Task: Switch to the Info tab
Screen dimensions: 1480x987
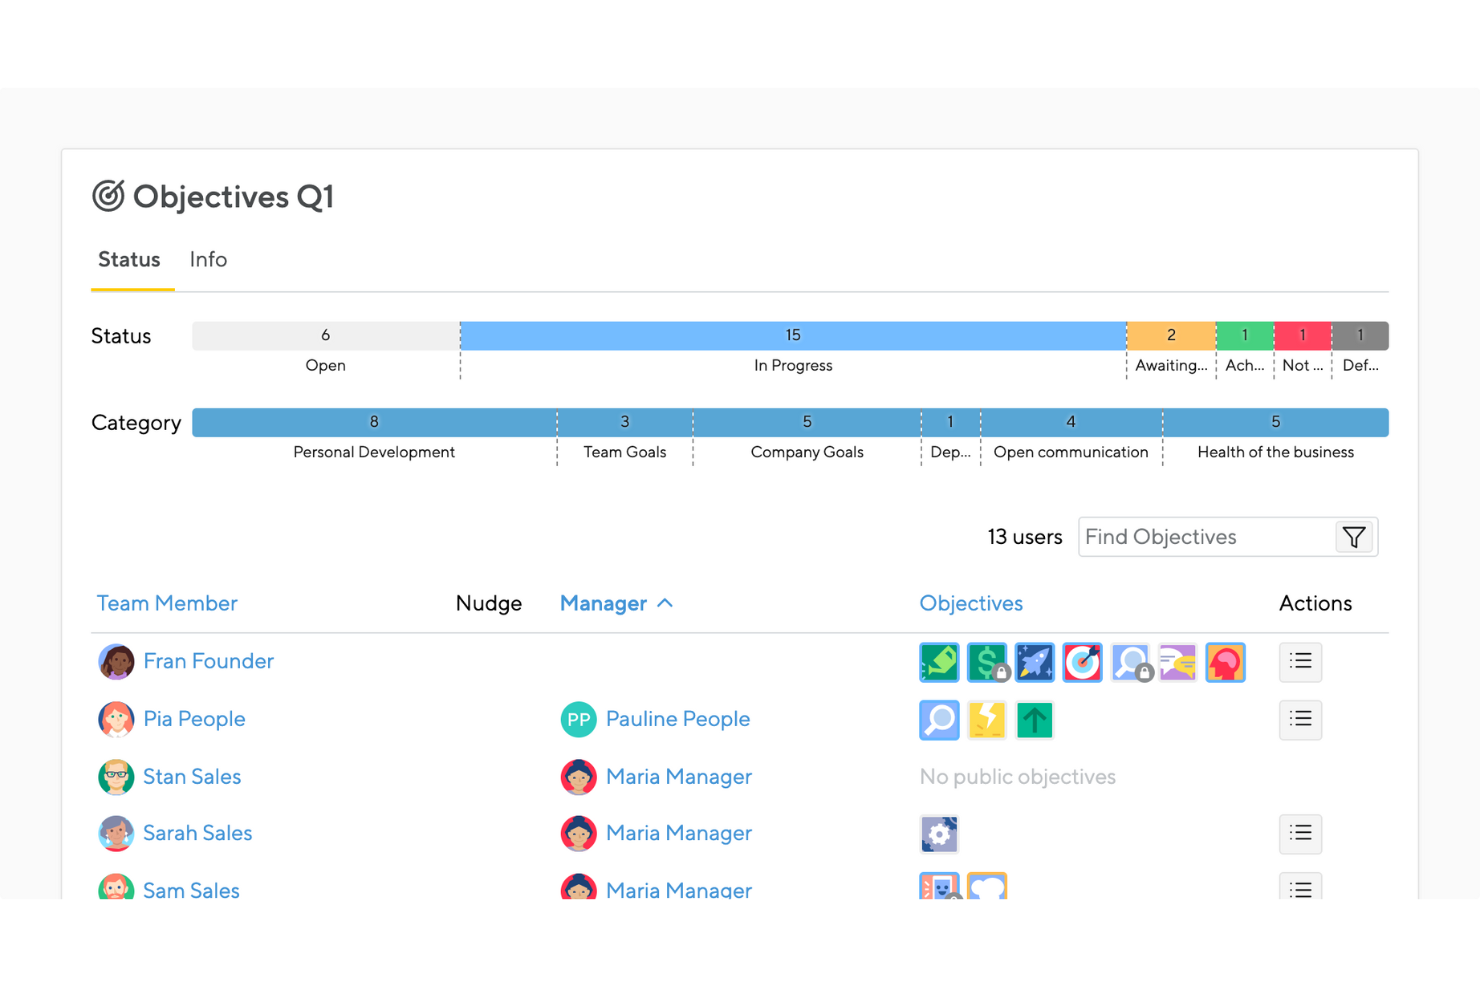Action: coord(208,260)
